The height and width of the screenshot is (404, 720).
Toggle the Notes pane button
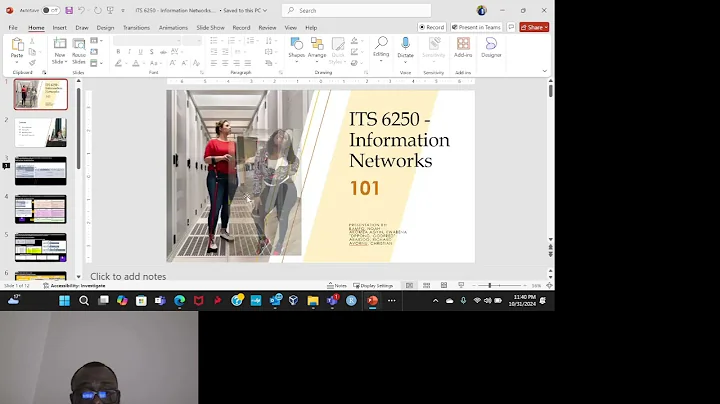pos(337,286)
